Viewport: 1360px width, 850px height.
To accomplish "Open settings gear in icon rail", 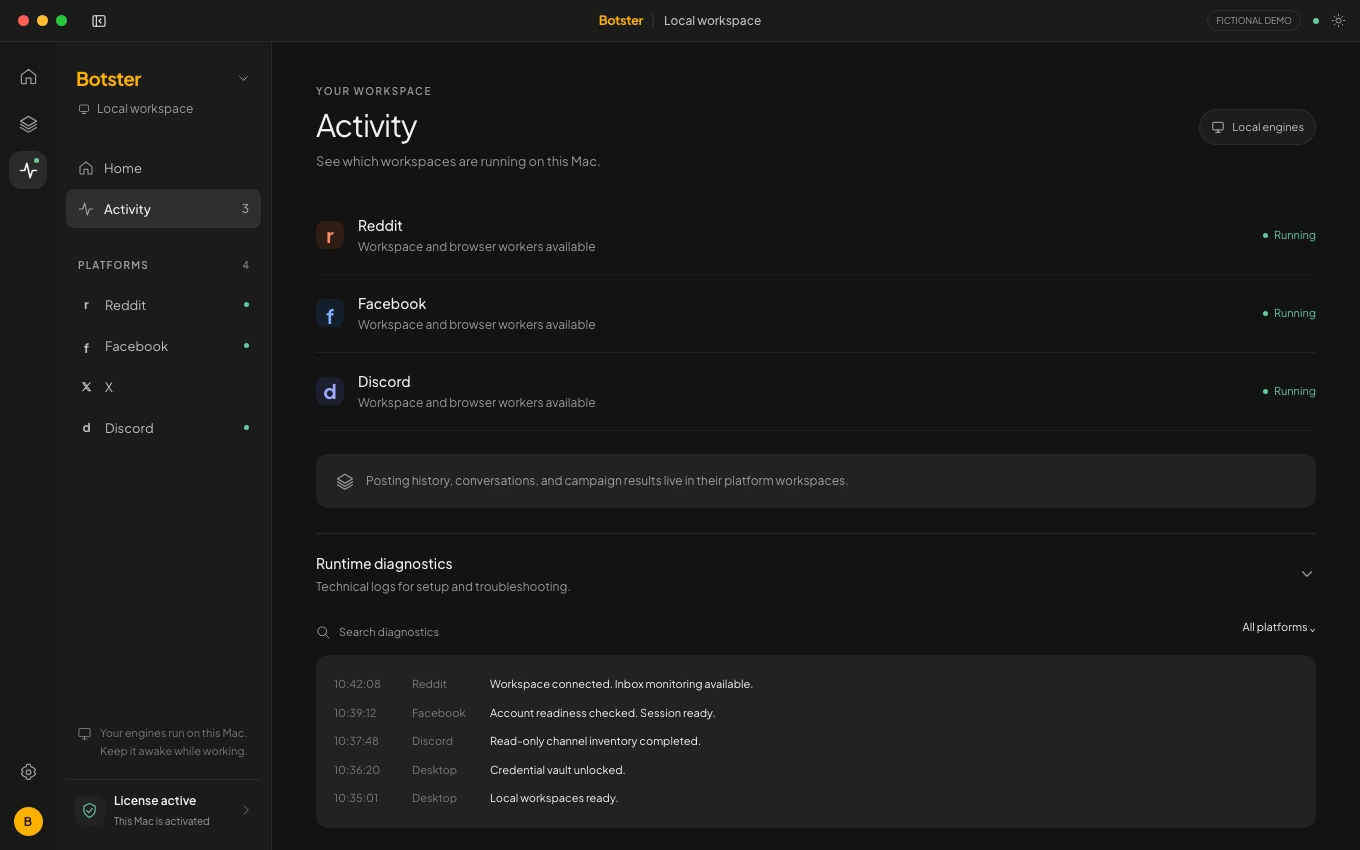I will point(28,772).
